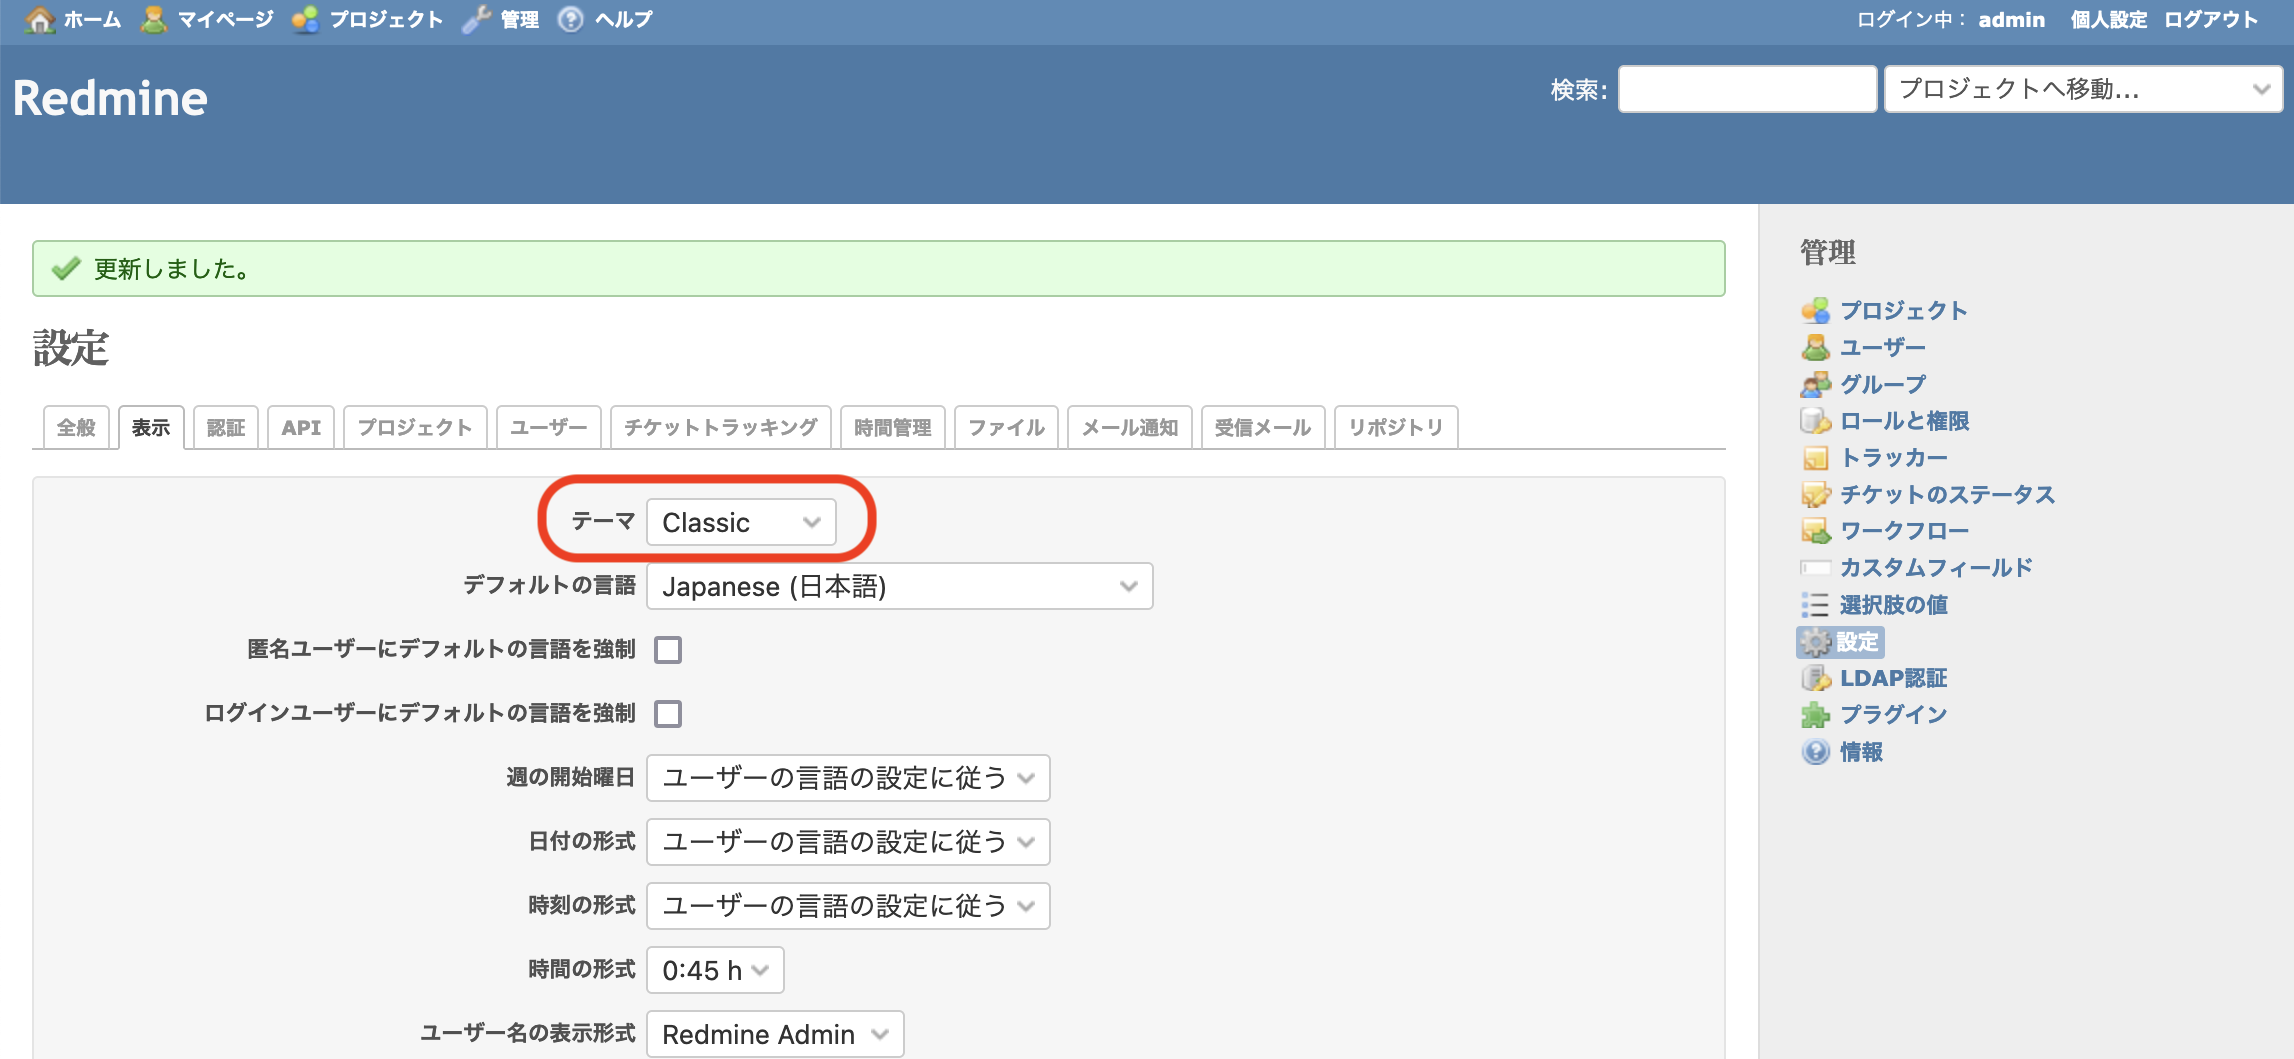The width and height of the screenshot is (2294, 1059).
Task: Switch to the API tab
Action: tap(301, 428)
